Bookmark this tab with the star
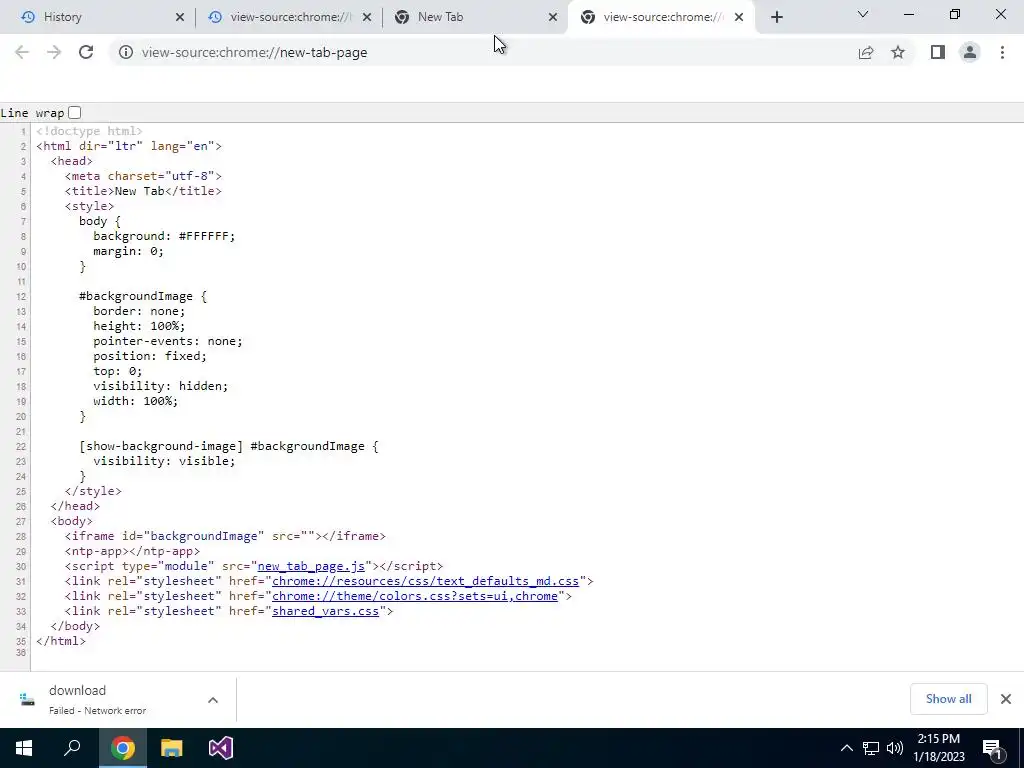 [x=898, y=52]
